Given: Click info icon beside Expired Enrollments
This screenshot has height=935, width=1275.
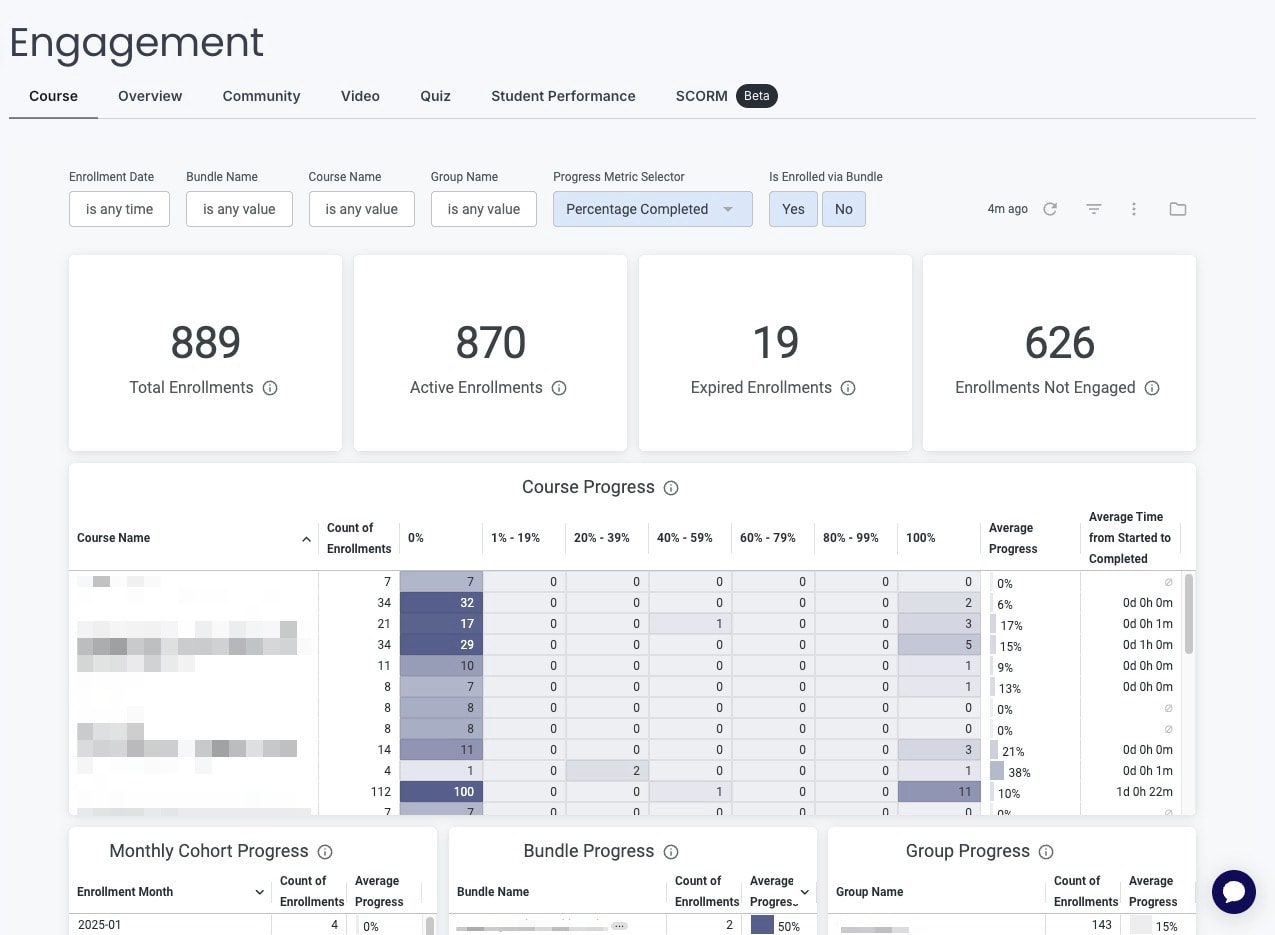Looking at the screenshot, I should point(848,388).
